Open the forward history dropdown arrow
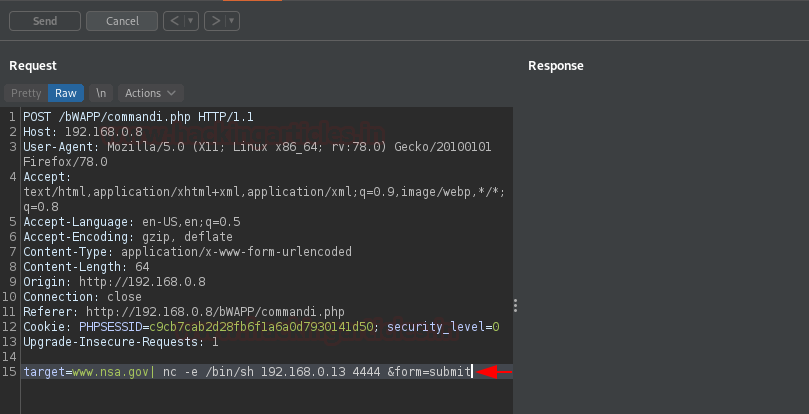The image size is (809, 414). coord(232,21)
